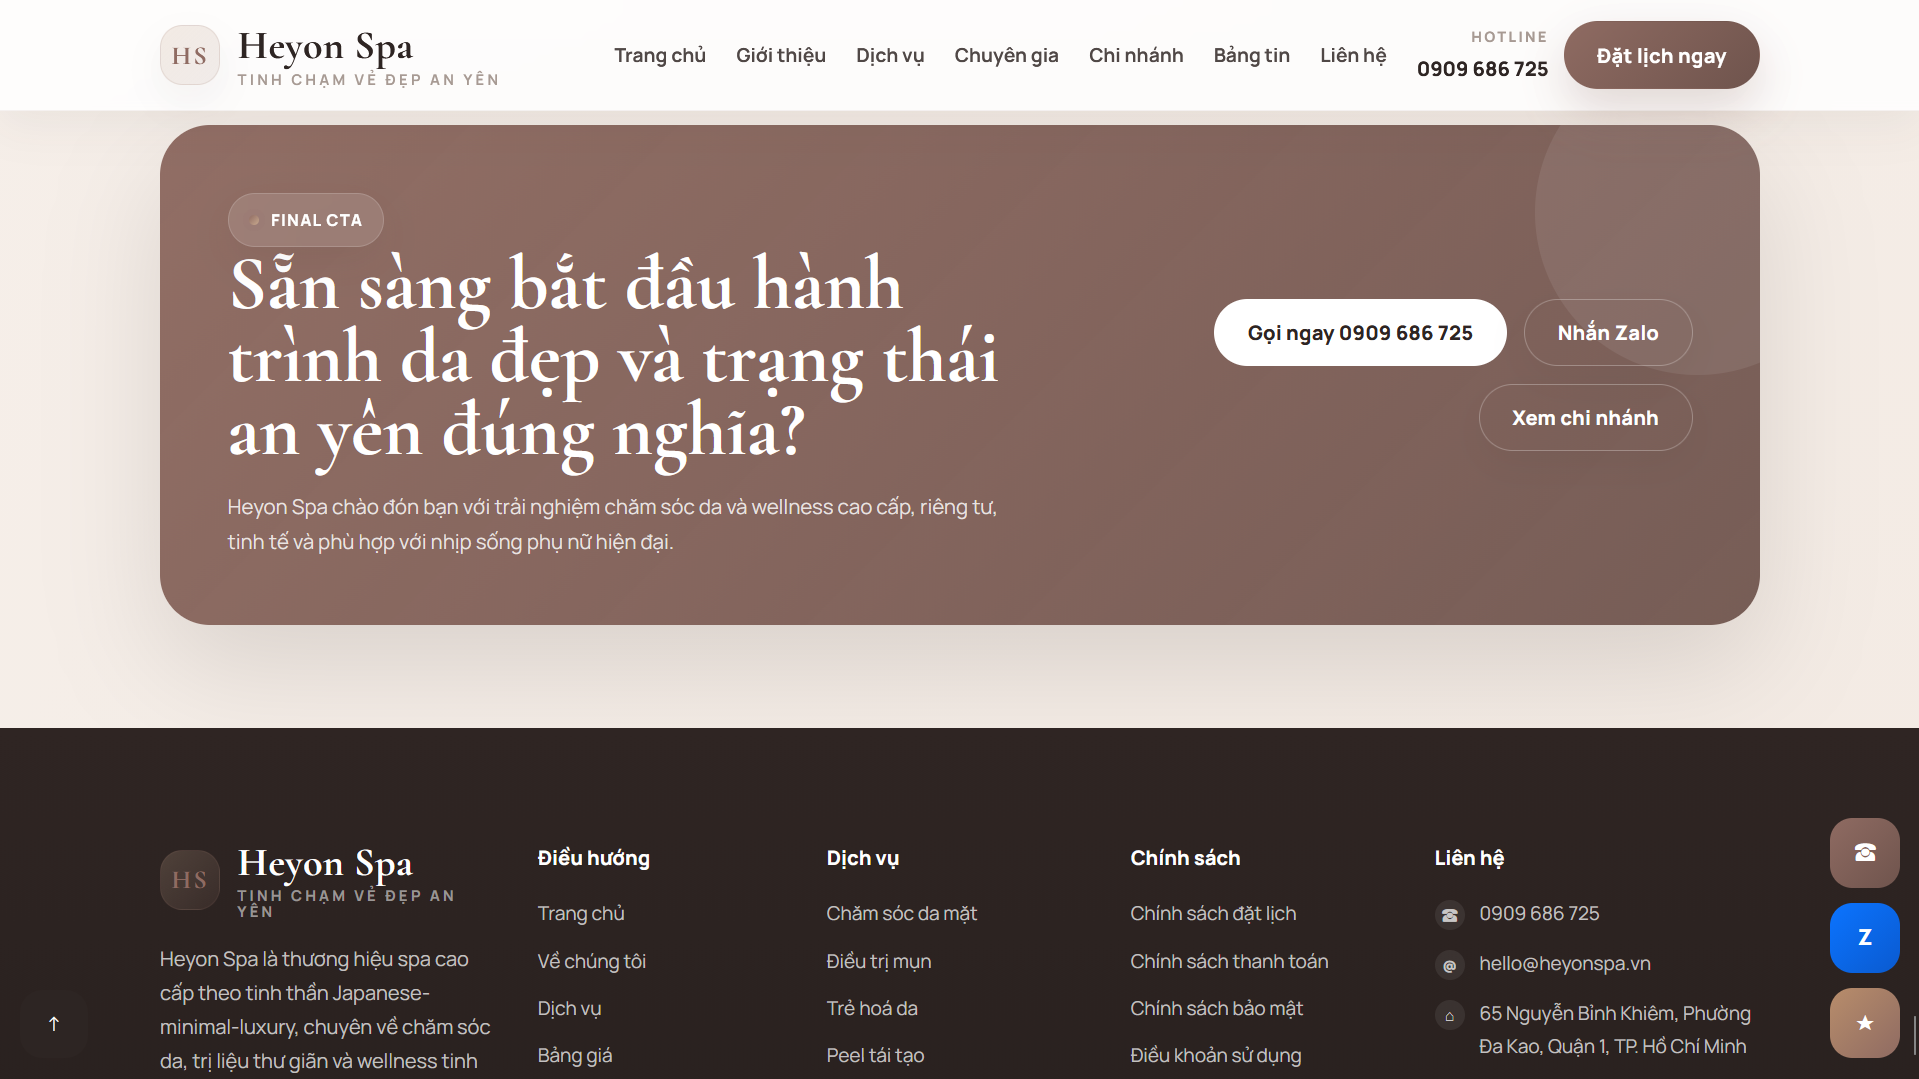
Task: Open the "Bảng giá" footer link
Action: tap(574, 1055)
